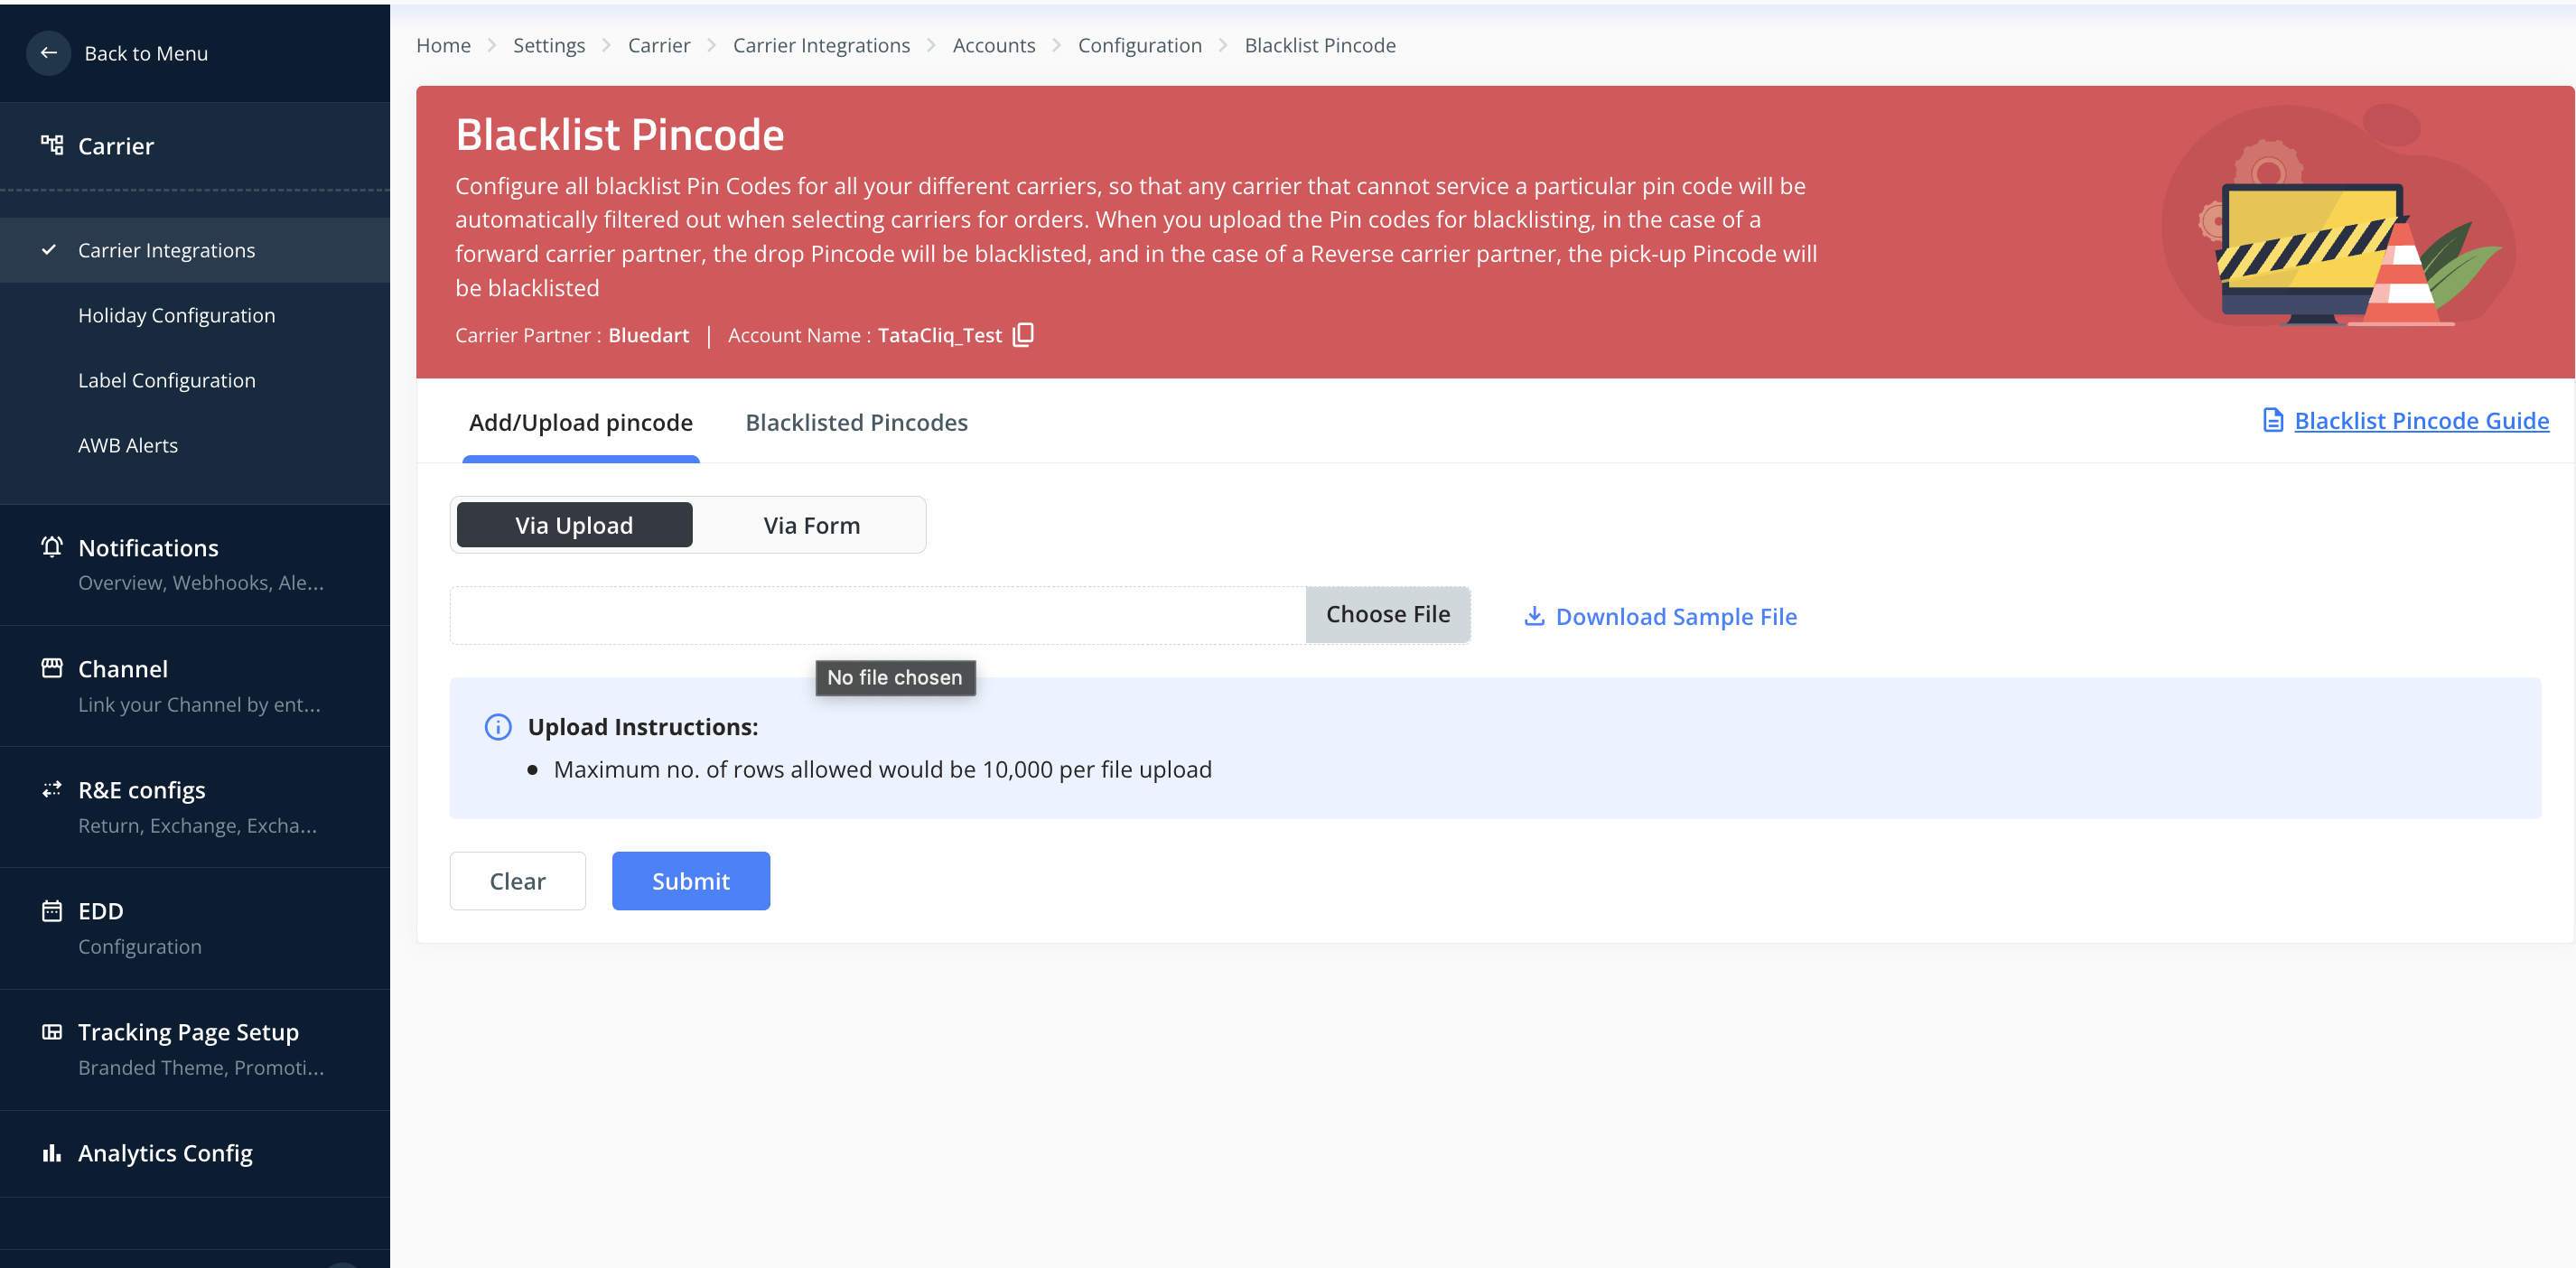The height and width of the screenshot is (1268, 2576).
Task: Select the Via Upload option
Action: [x=574, y=525]
